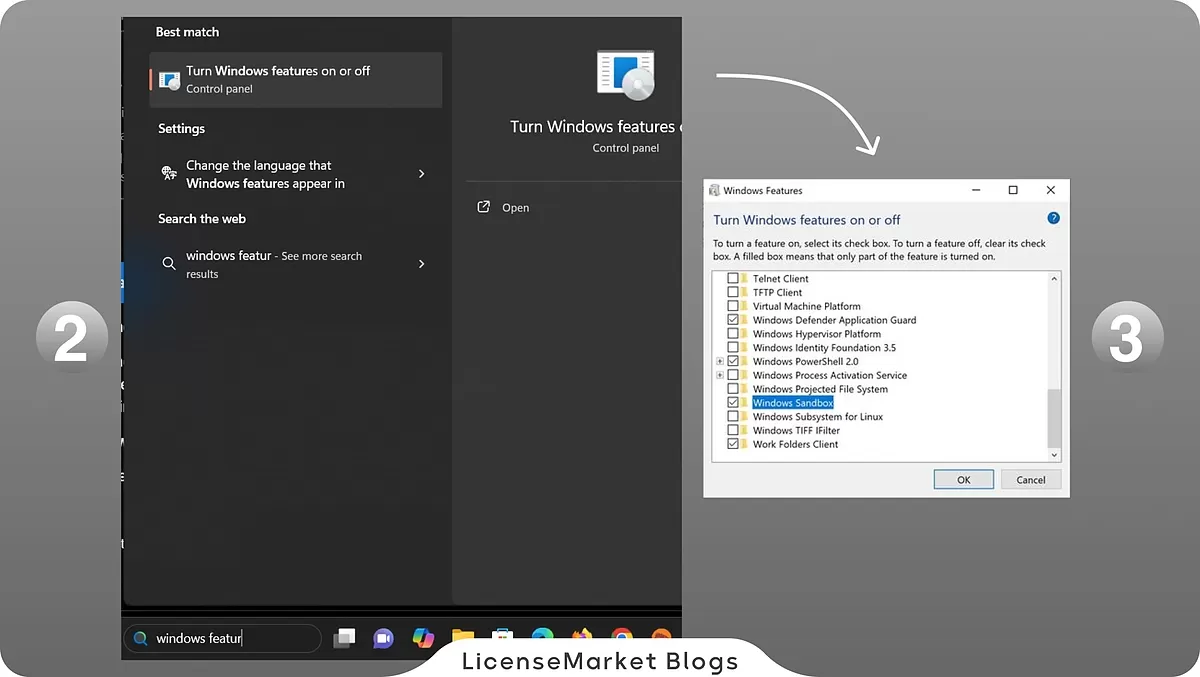Expand the Windows PowerShell 2.0 node
1200x677 pixels.
click(720, 361)
